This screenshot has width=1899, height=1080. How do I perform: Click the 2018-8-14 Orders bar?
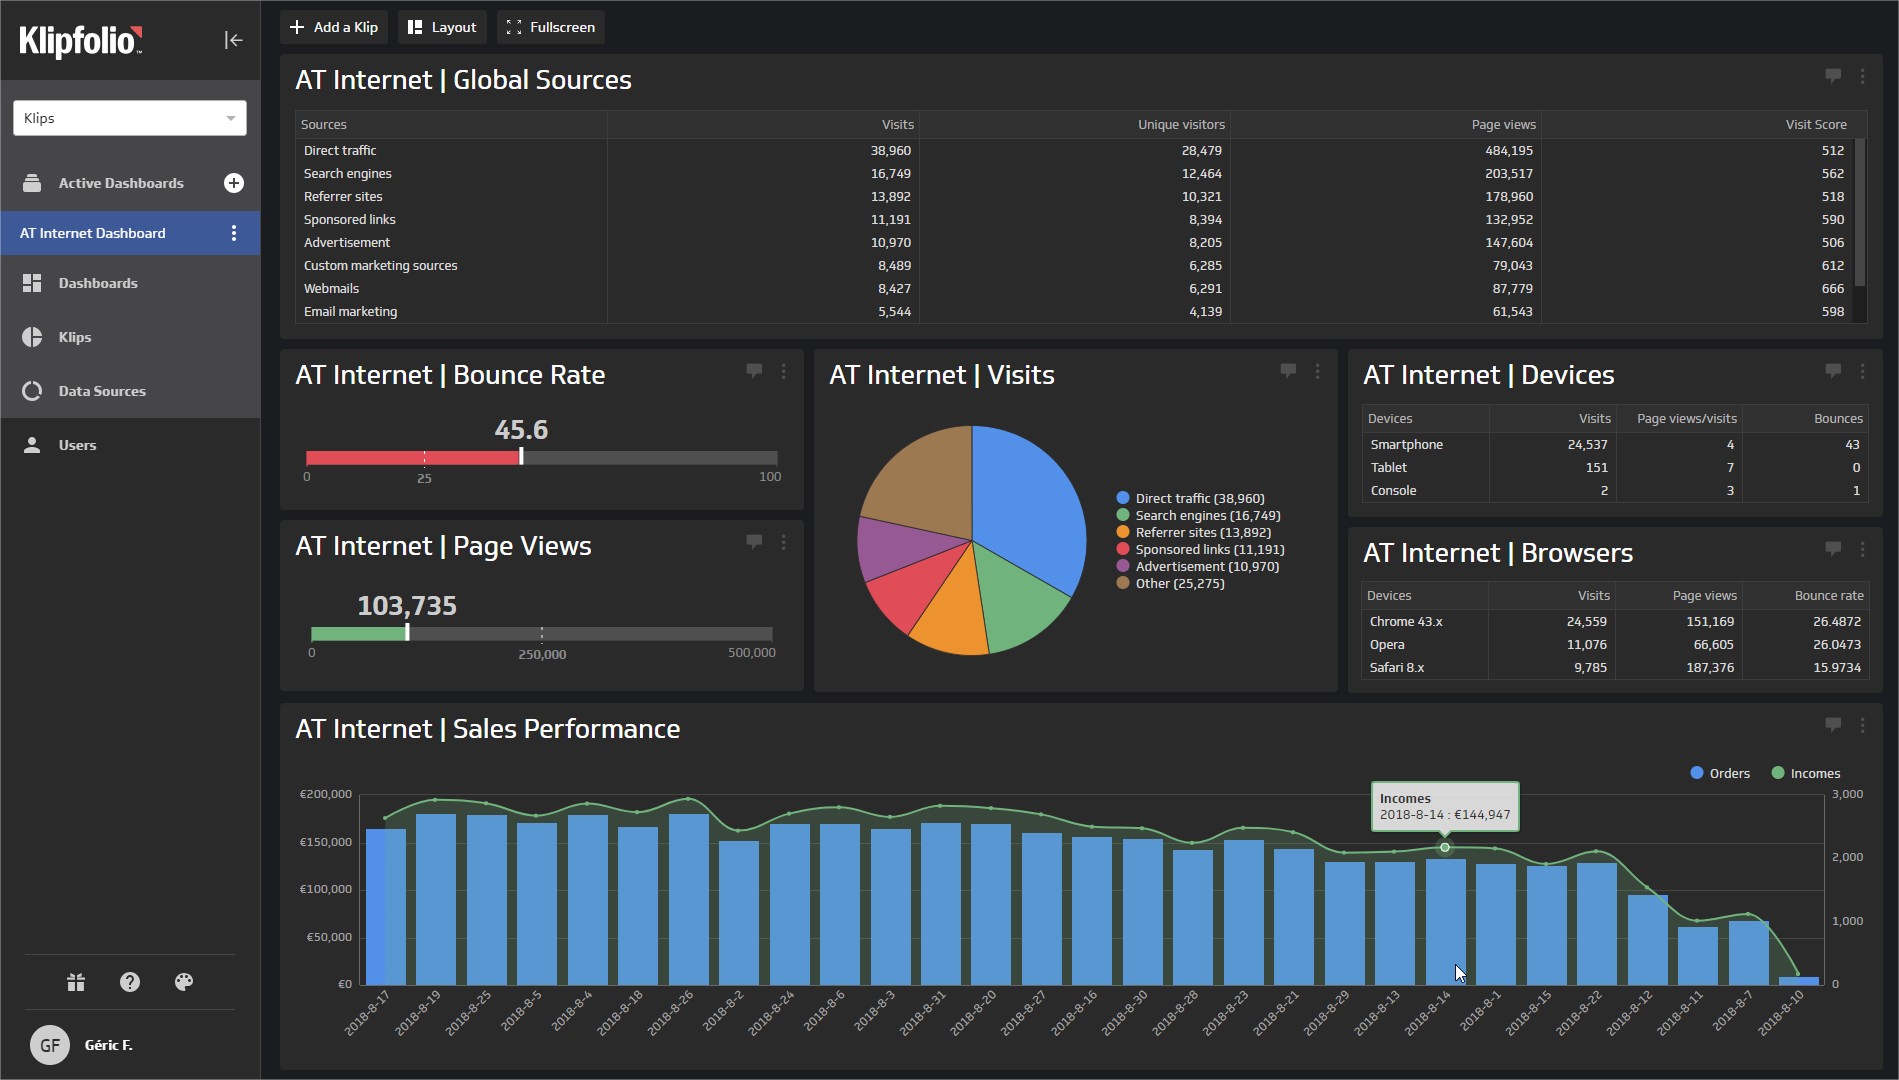(x=1445, y=921)
